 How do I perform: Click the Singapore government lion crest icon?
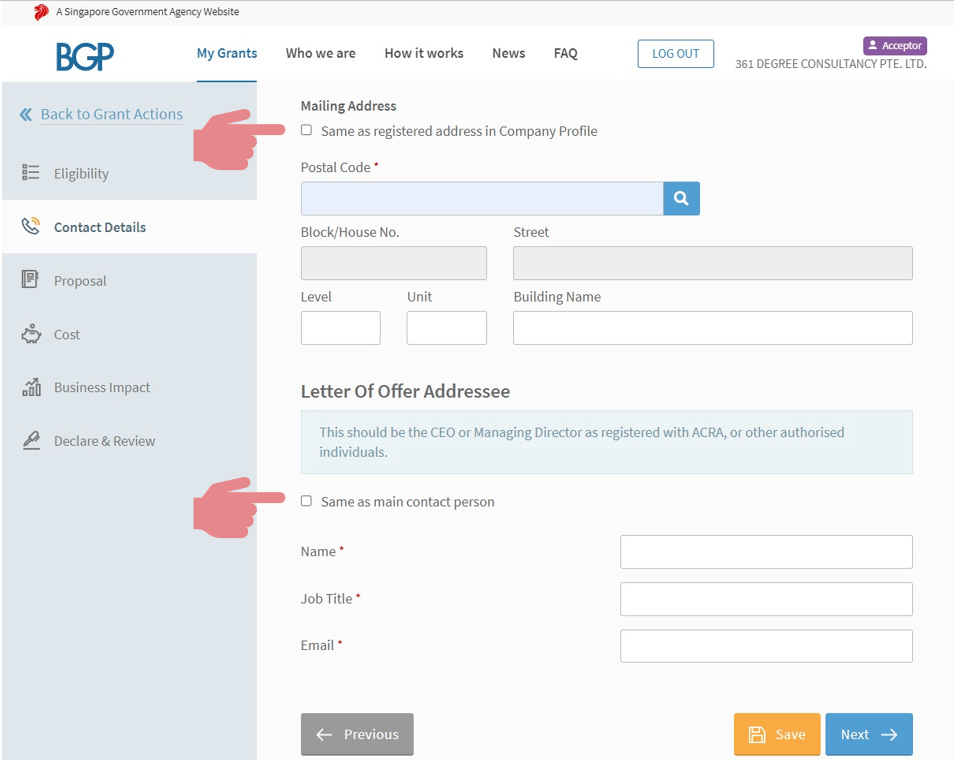click(41, 12)
